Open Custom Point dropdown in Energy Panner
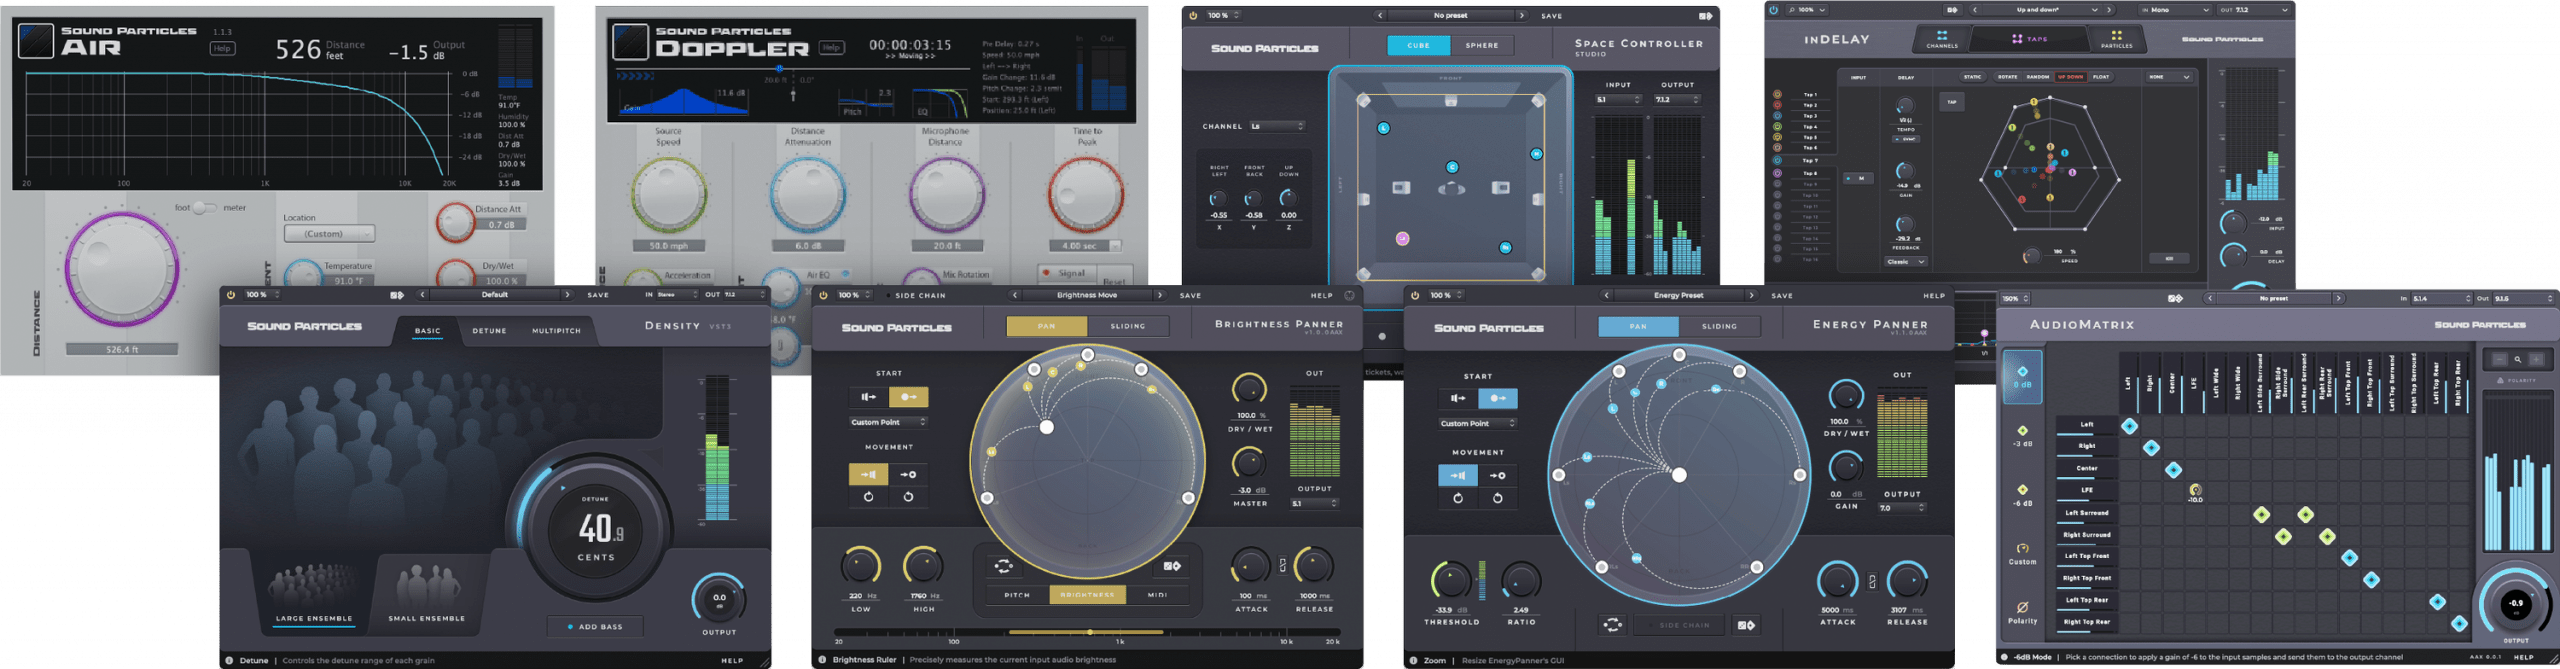Screen dimensions: 2560x669 [x=1478, y=423]
